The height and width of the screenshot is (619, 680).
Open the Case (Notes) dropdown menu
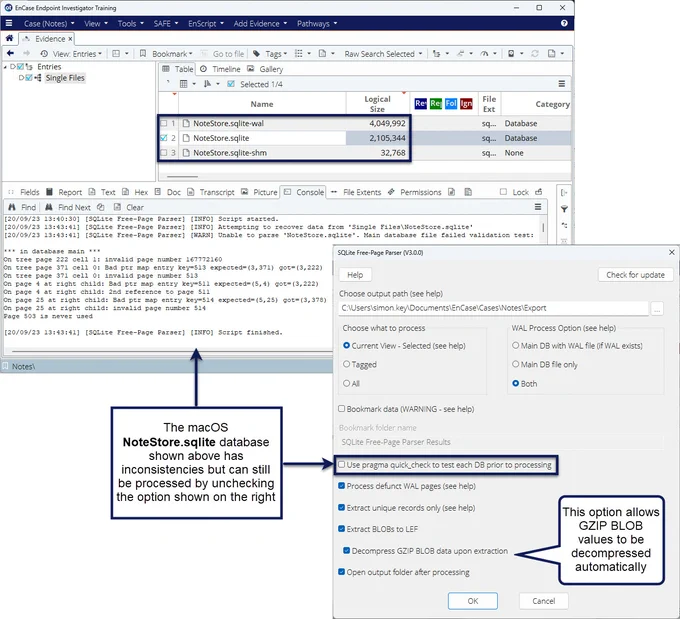[x=49, y=23]
